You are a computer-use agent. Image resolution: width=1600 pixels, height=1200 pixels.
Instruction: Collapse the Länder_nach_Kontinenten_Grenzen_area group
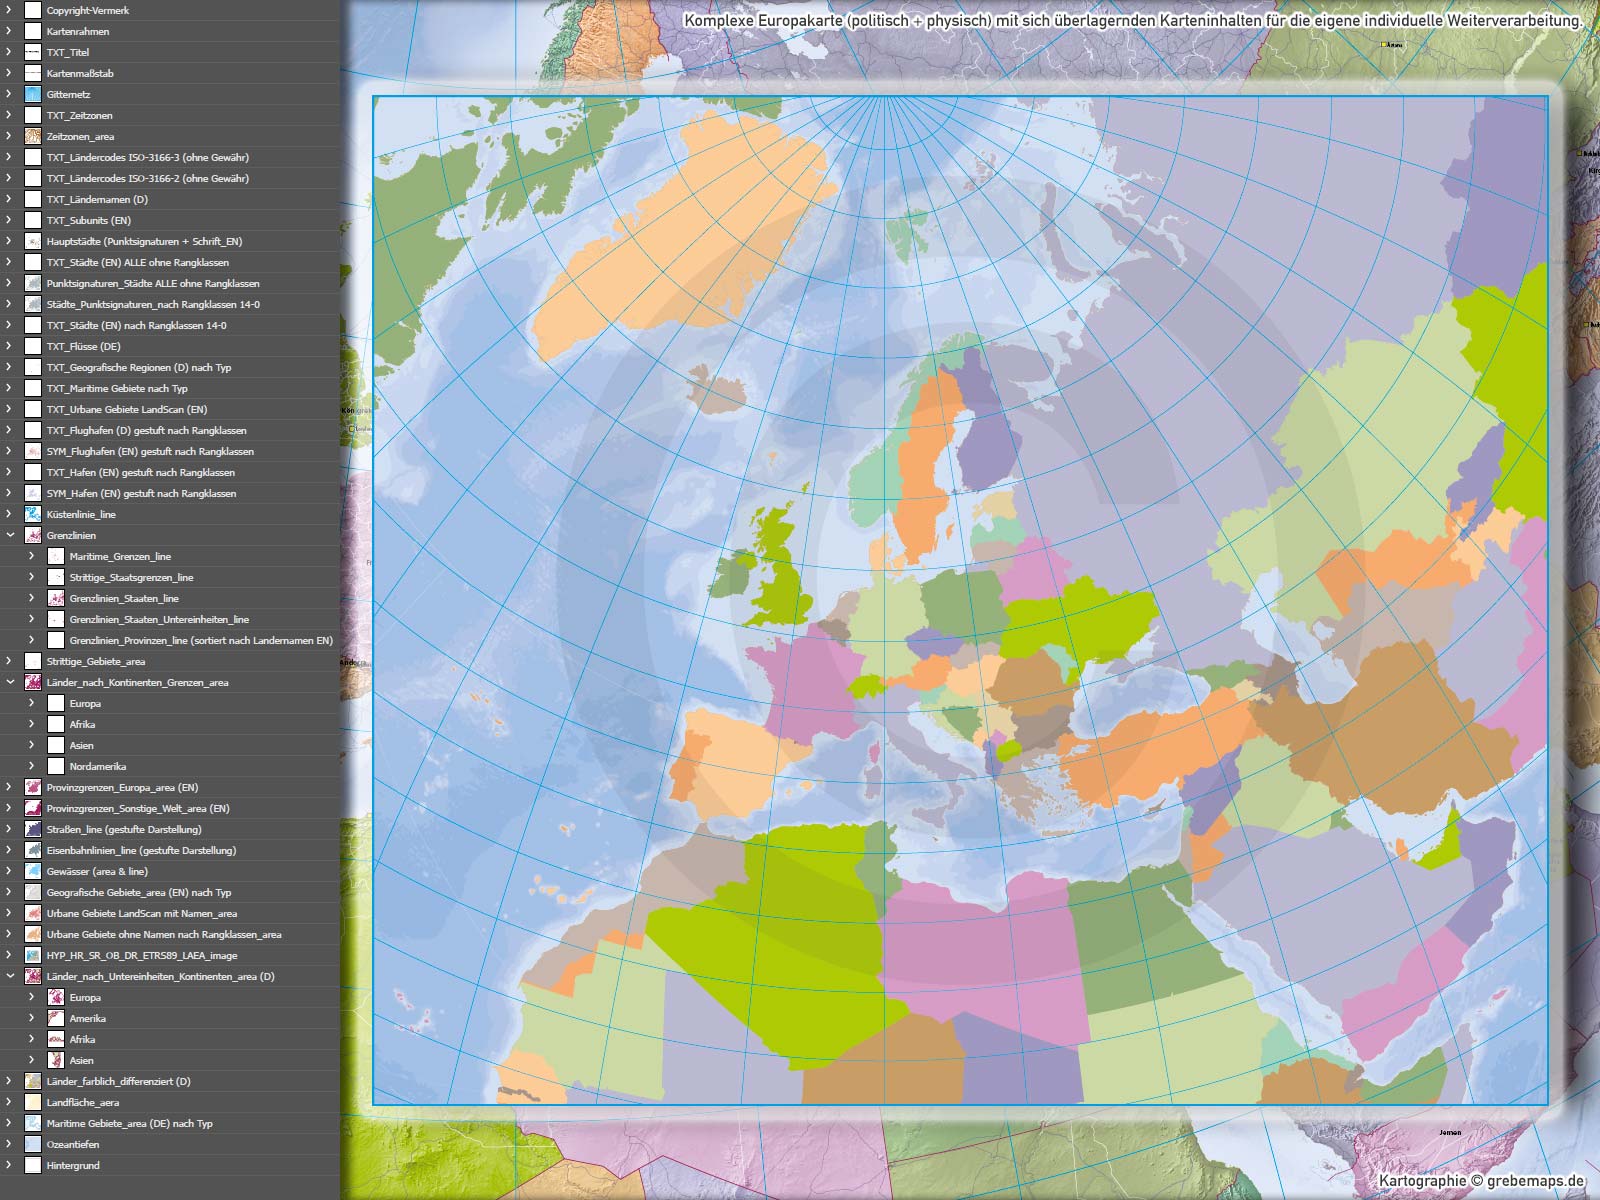[10, 682]
